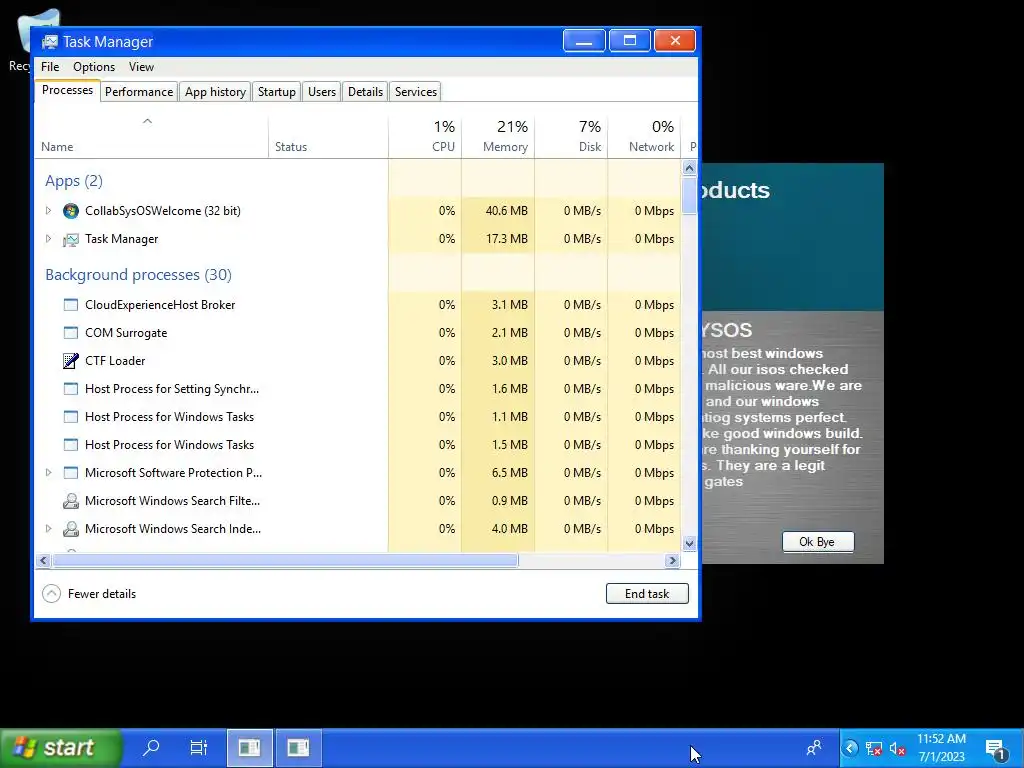
Task: Open the File menu
Action: (x=50, y=67)
